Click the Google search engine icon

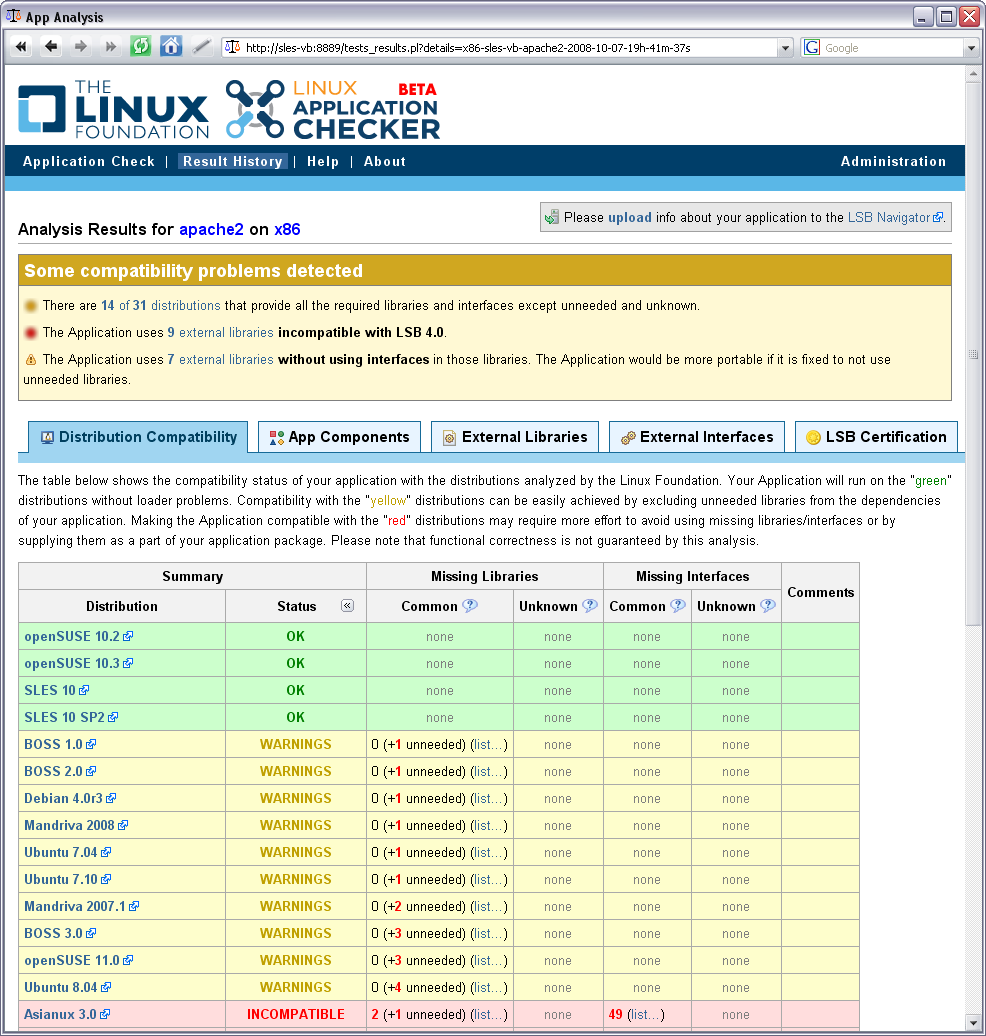(812, 48)
